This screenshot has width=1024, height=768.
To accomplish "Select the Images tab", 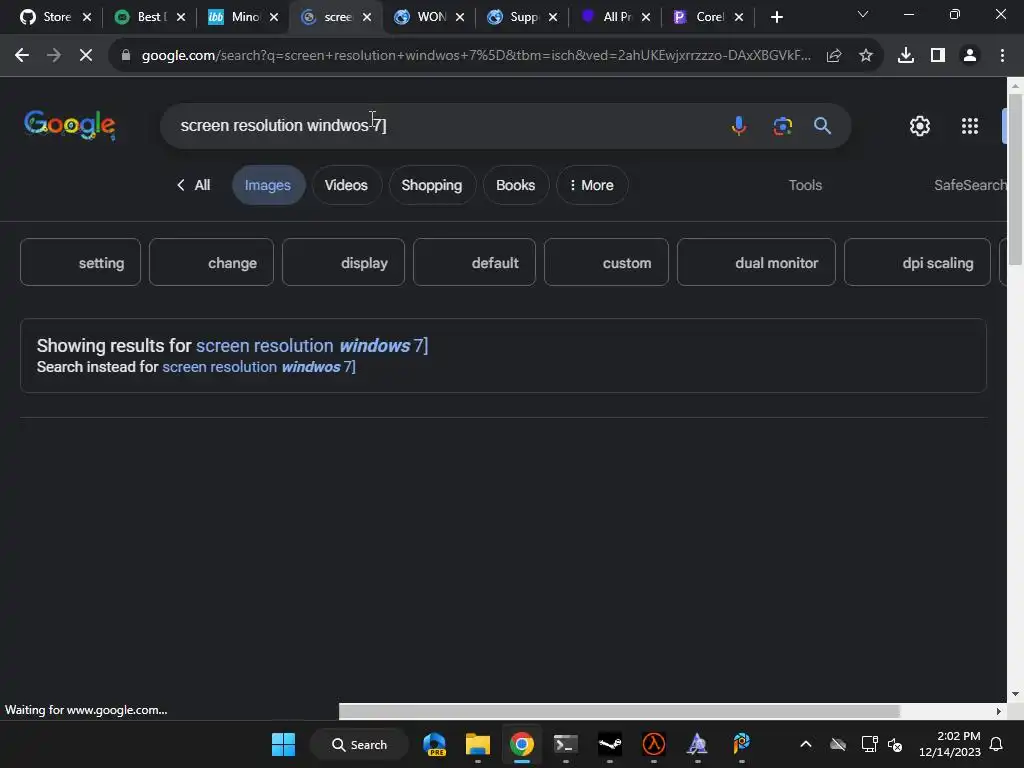I will click(x=268, y=185).
